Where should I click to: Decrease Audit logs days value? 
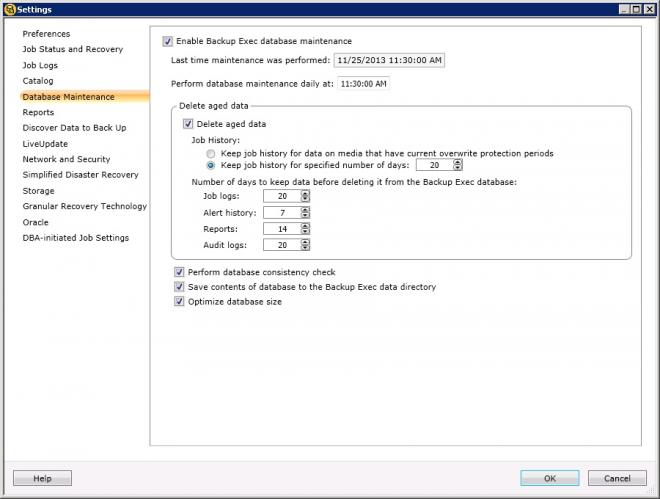coord(305,248)
